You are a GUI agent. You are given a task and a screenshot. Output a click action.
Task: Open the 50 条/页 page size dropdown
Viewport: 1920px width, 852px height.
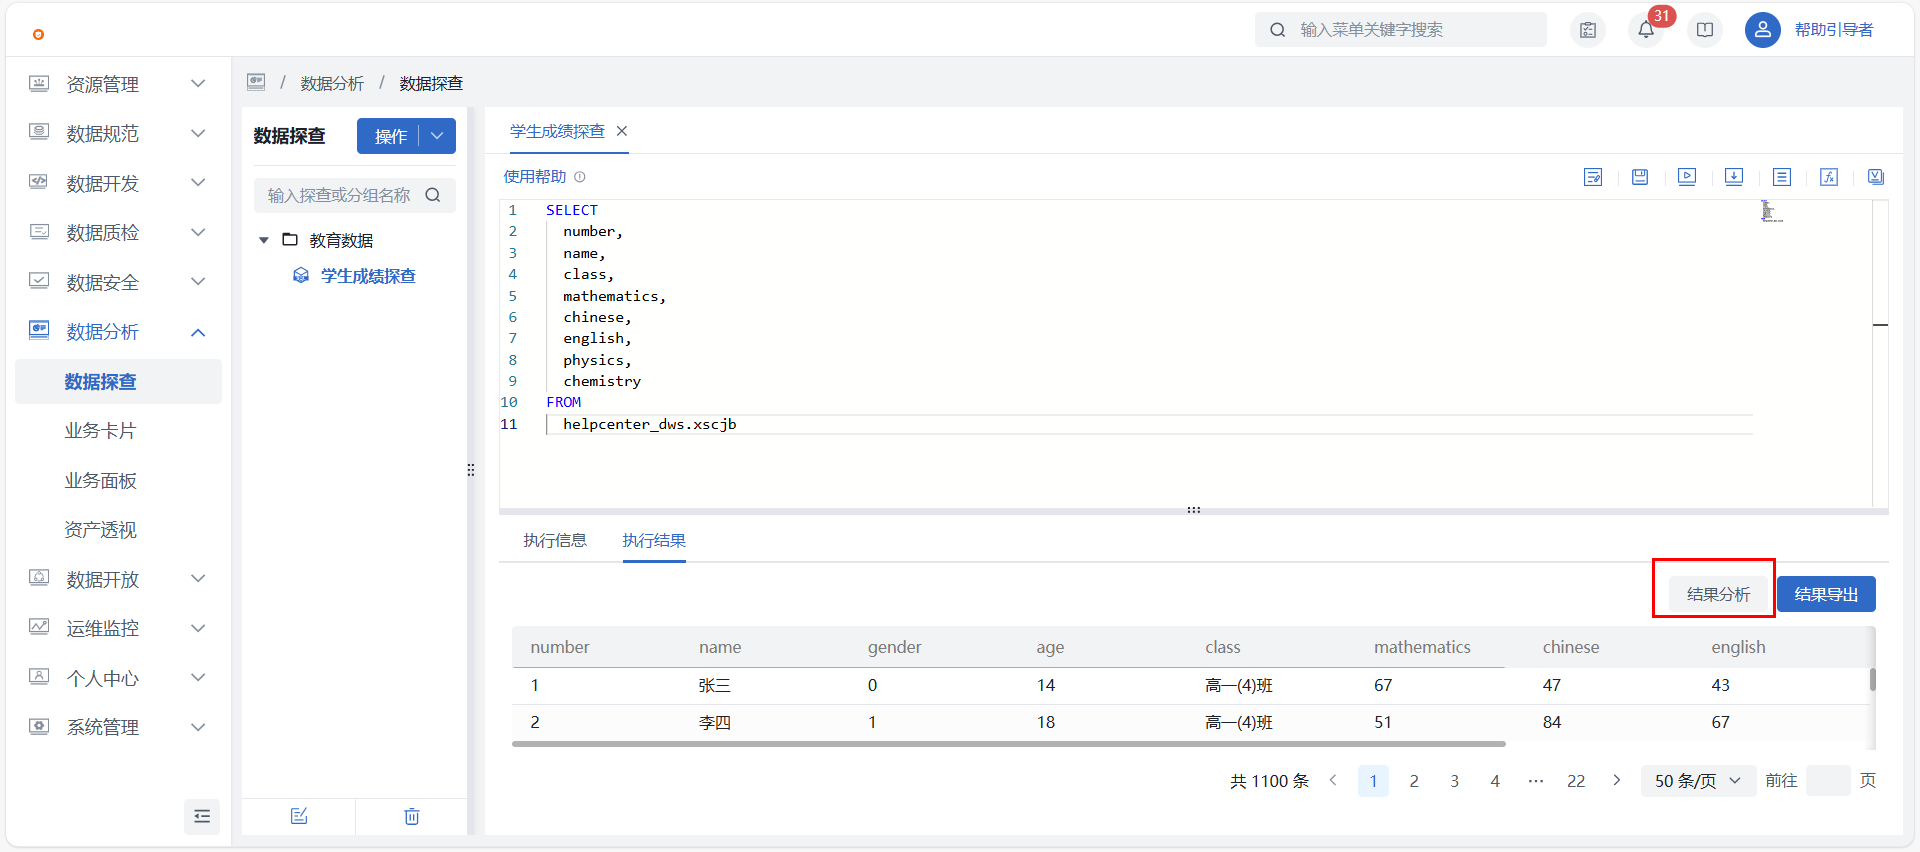1698,781
